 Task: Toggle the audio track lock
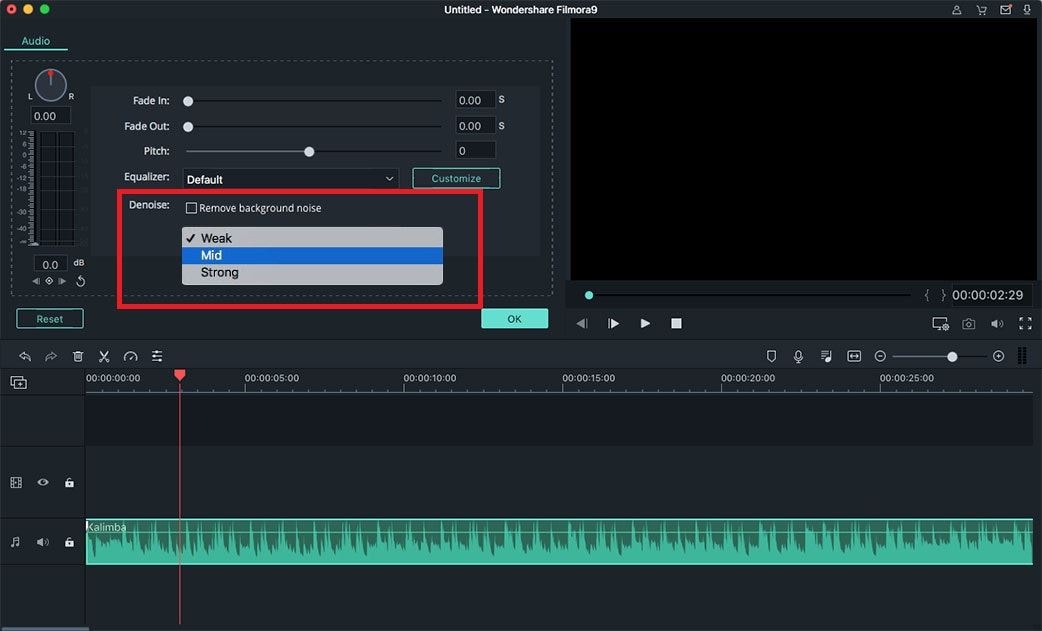(x=69, y=542)
